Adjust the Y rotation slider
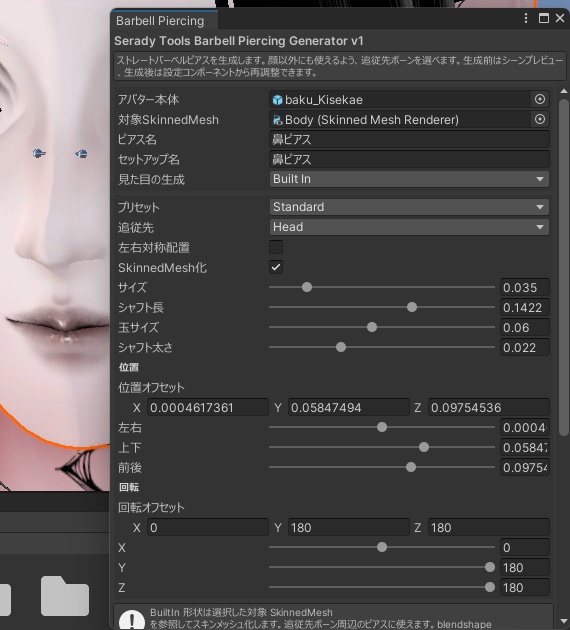Image resolution: width=570 pixels, height=630 pixels. click(x=382, y=567)
